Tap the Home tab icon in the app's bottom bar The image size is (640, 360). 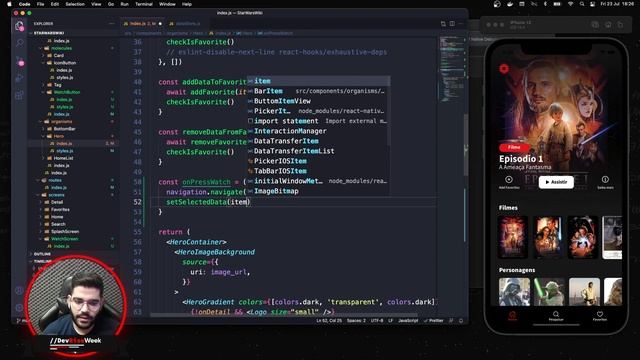click(512, 315)
